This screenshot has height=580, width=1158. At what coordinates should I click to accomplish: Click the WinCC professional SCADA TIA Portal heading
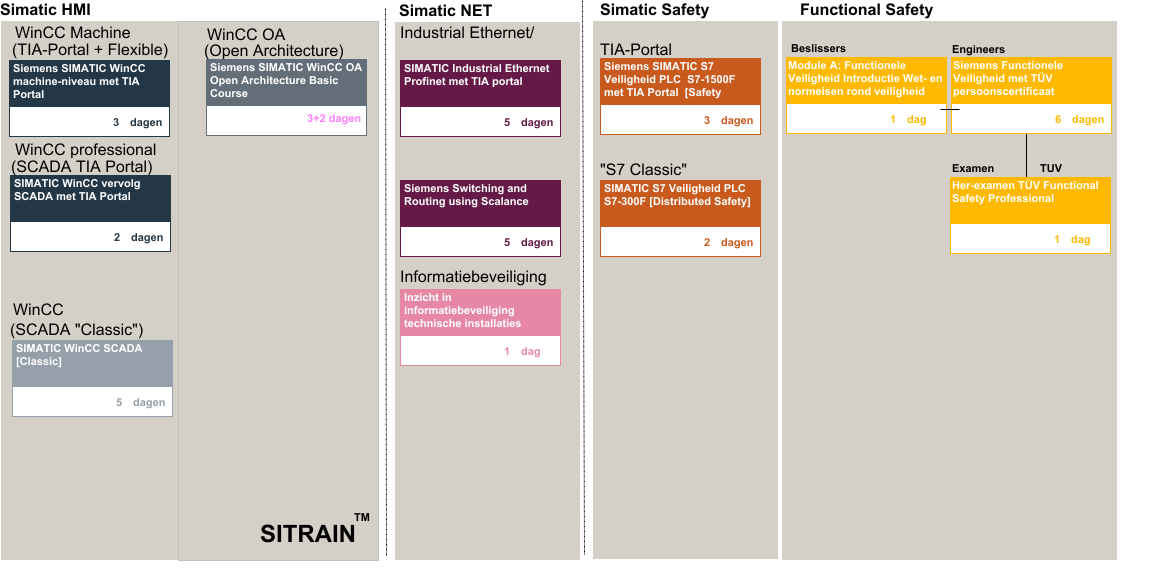84,158
